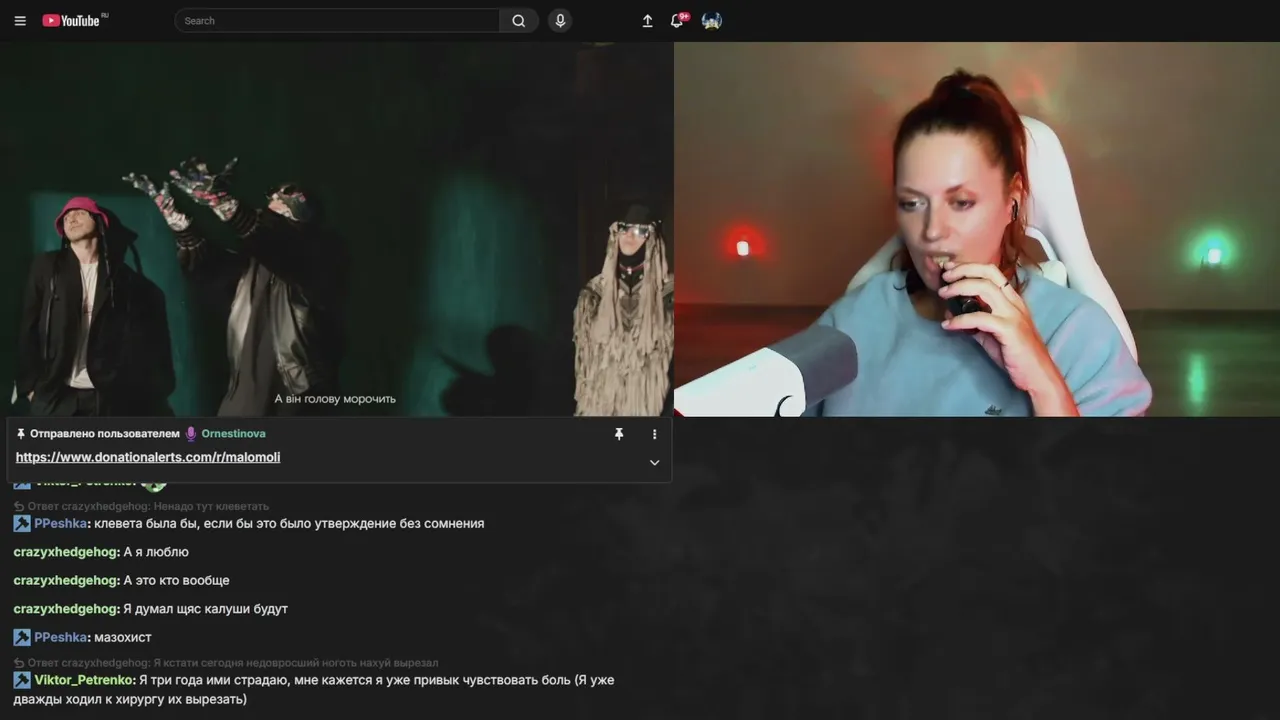This screenshot has width=1280, height=720.
Task: Click the magnifier search button
Action: point(518,21)
